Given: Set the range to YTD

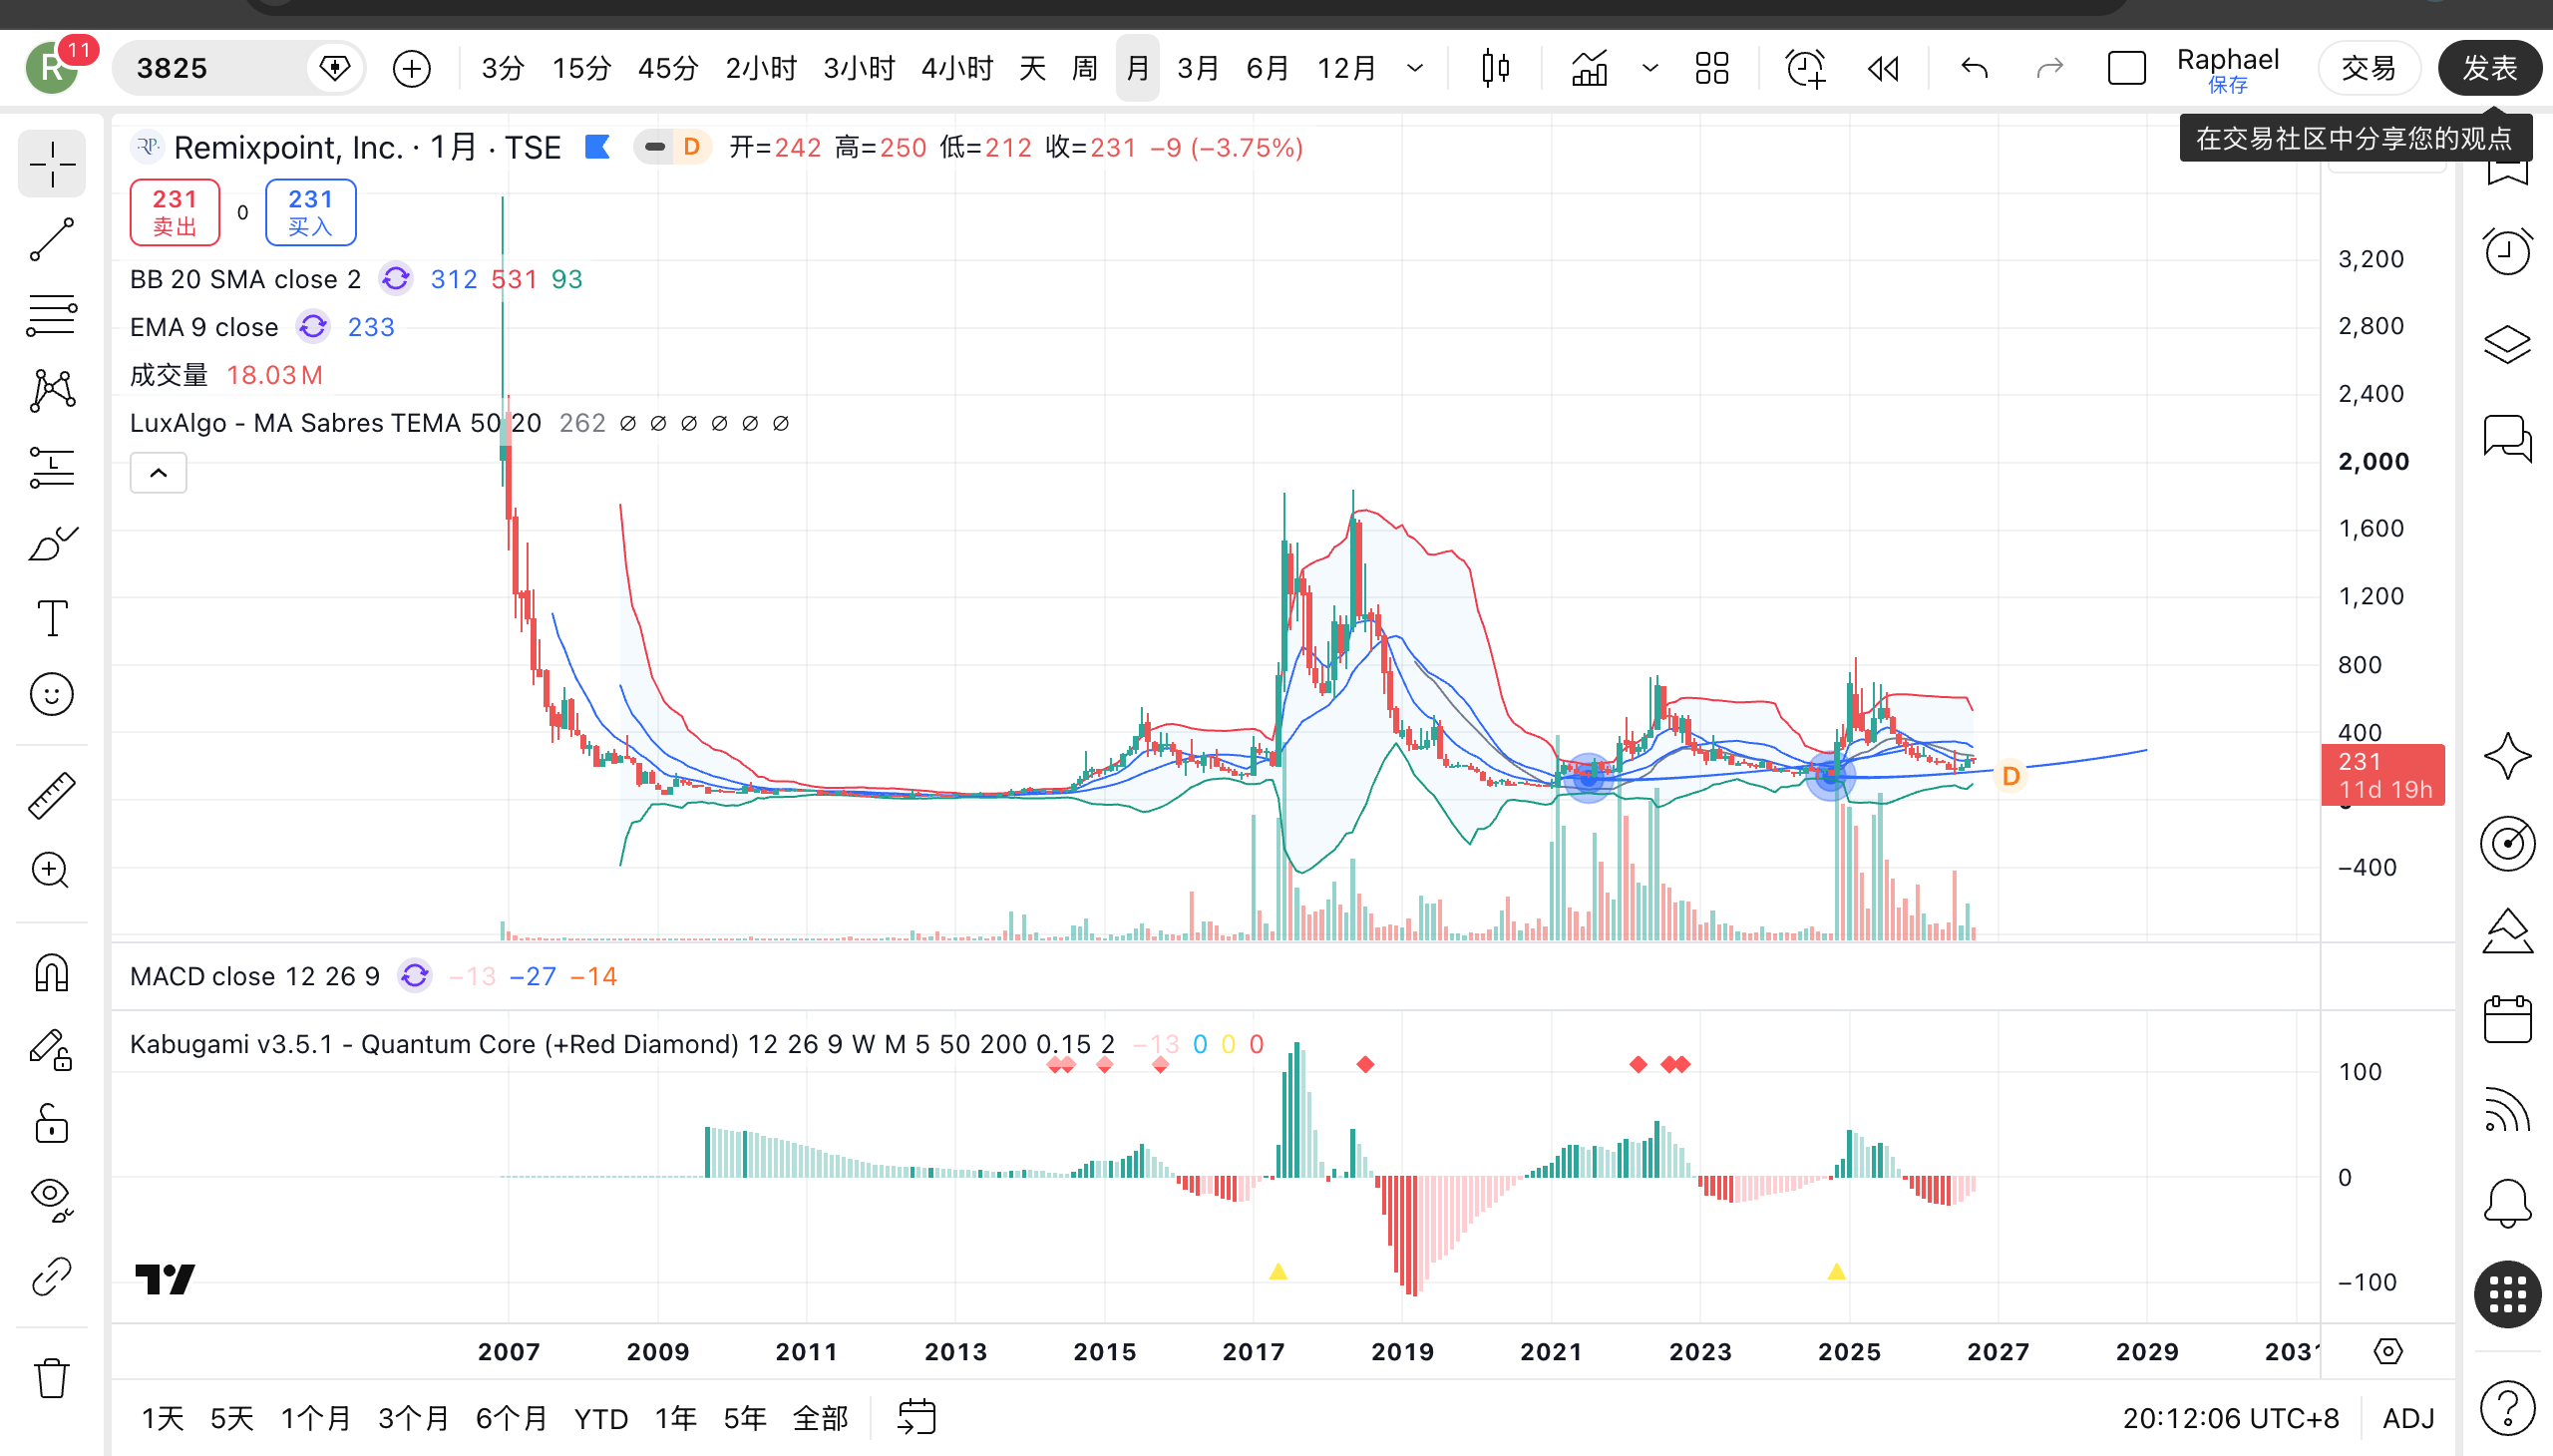Looking at the screenshot, I should click(x=601, y=1418).
